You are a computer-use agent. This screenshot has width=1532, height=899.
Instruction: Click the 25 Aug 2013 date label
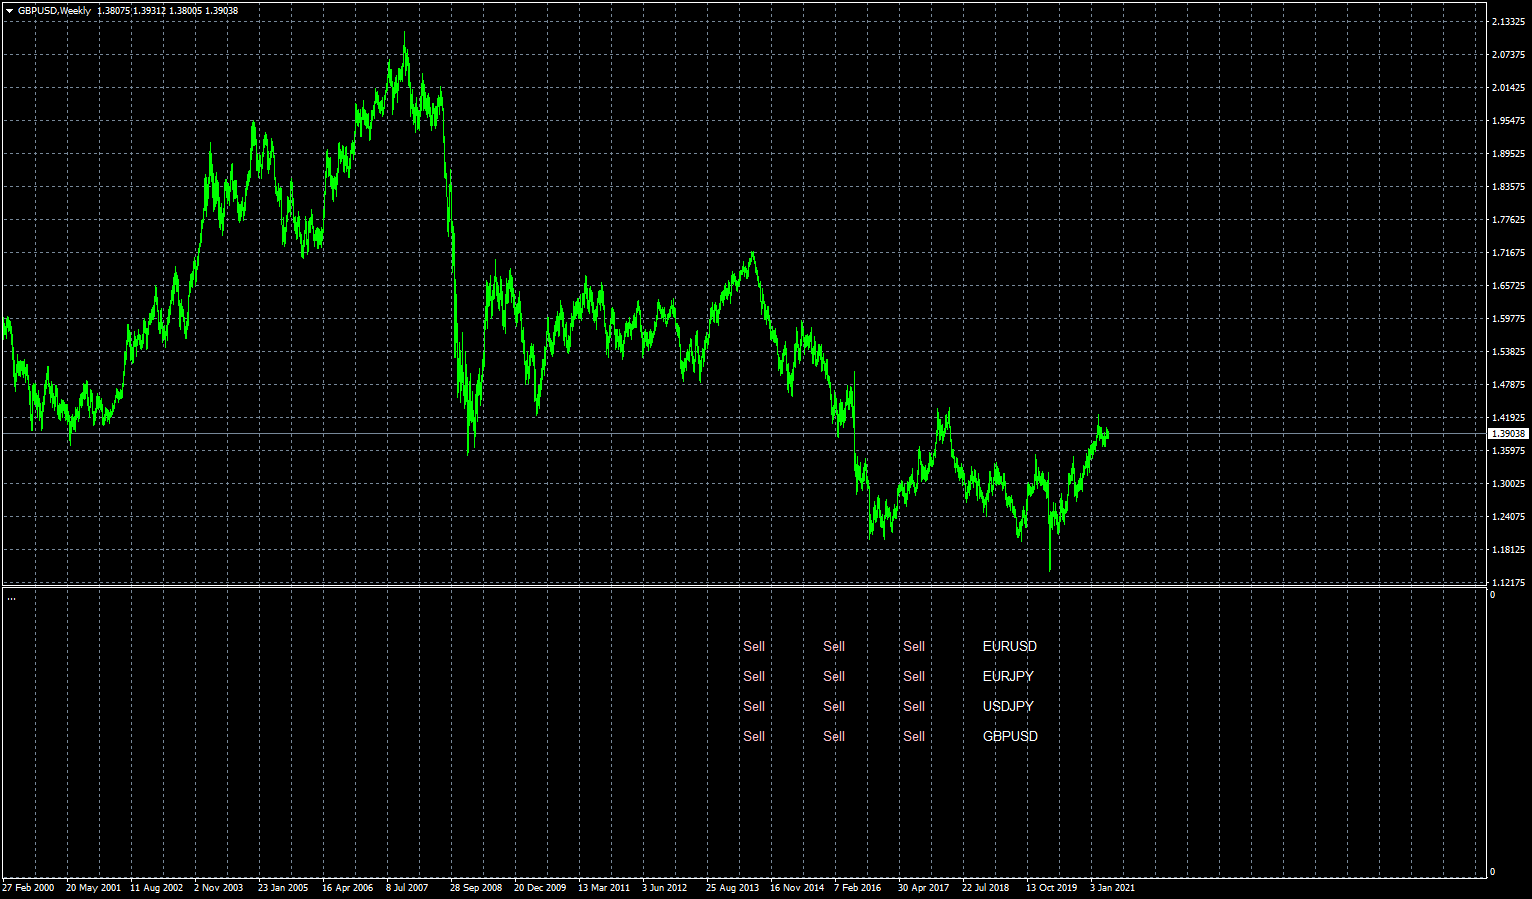click(x=732, y=887)
